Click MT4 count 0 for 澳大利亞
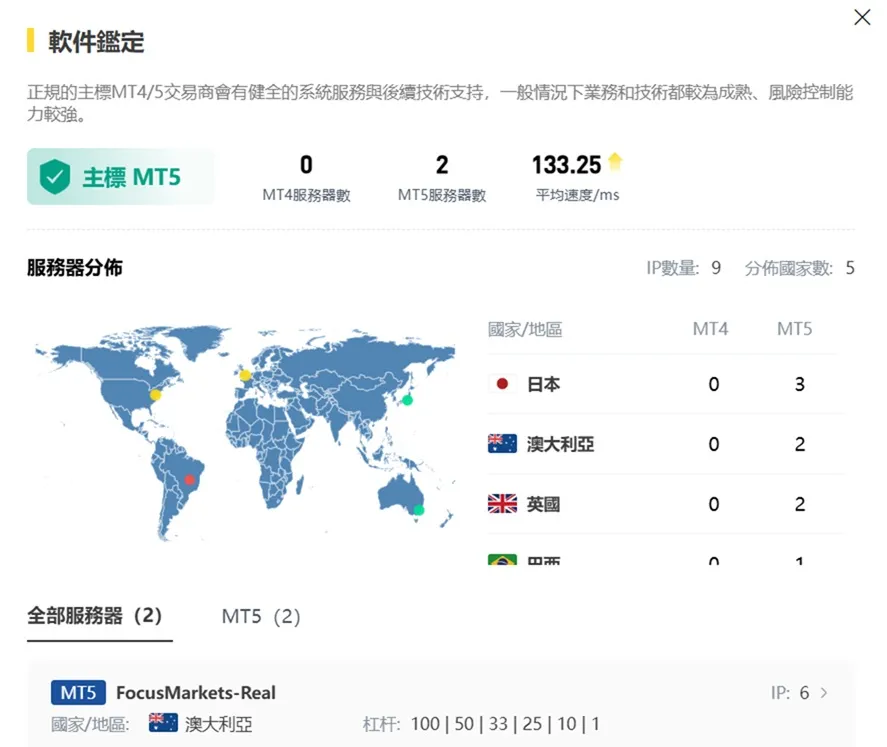The height and width of the screenshot is (747, 887). (714, 444)
